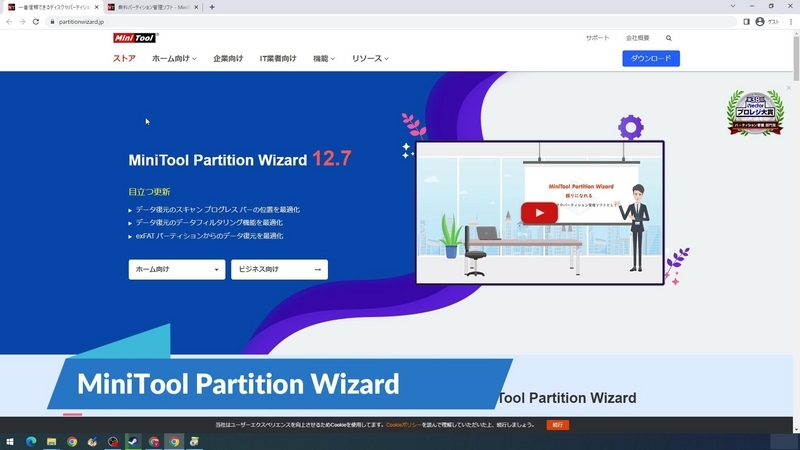Open the first Chrome taskbar icon
Viewport: 800px width, 450px height.
coord(72,442)
